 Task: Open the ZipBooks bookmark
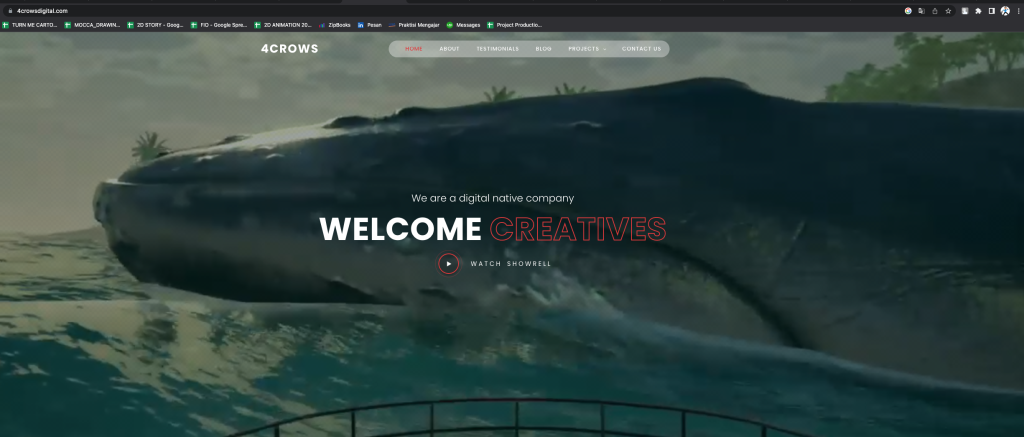(335, 24)
